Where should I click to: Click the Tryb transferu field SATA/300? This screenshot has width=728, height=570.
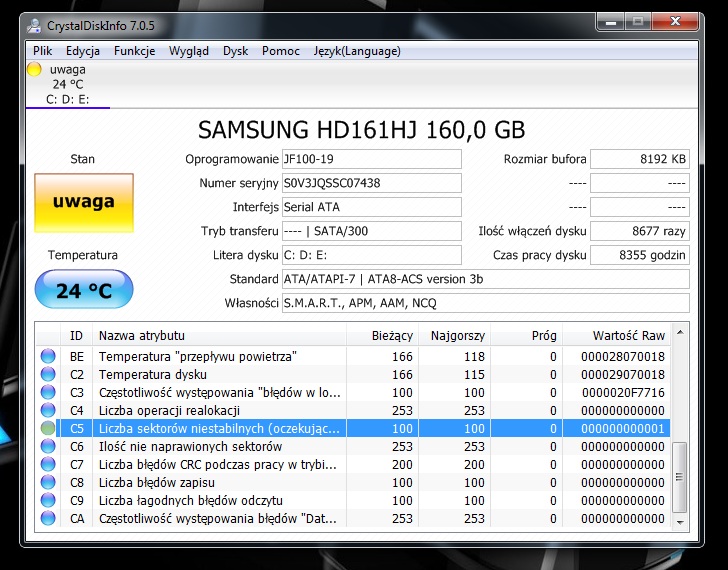371,231
